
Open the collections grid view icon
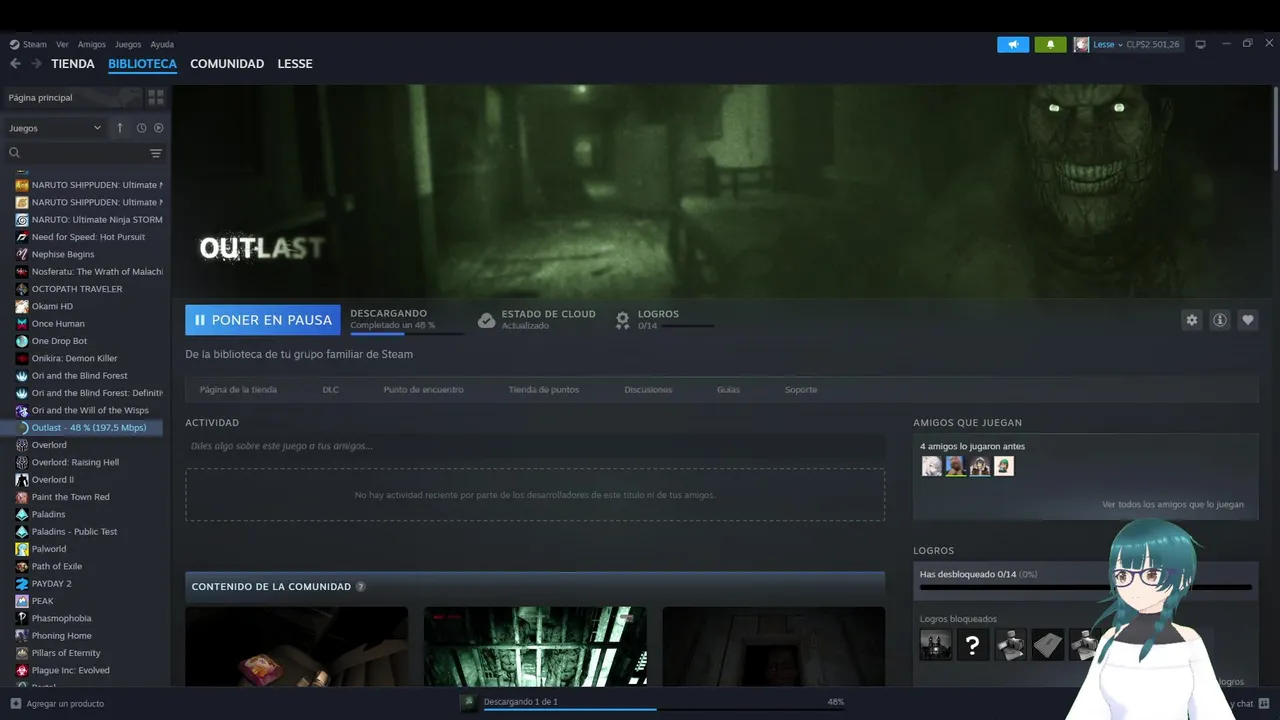(x=156, y=97)
